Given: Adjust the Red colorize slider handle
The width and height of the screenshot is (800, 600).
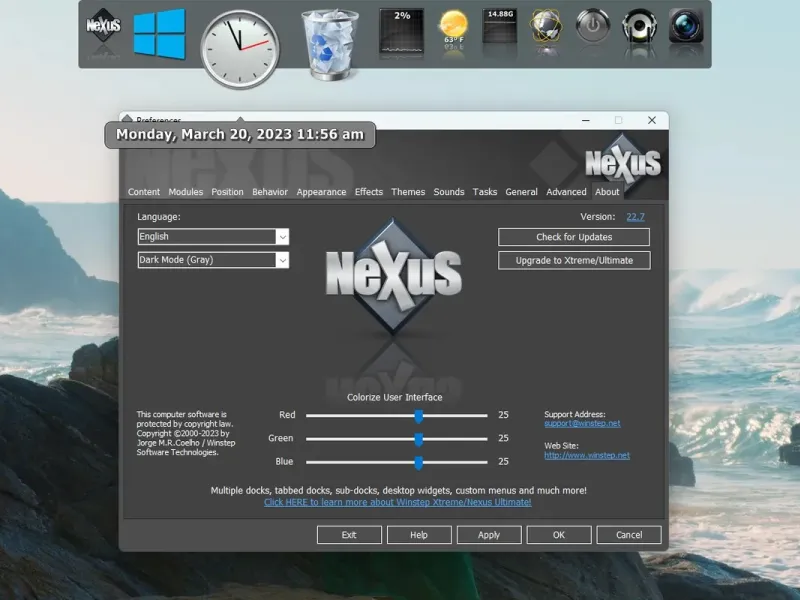Looking at the screenshot, I should point(418,416).
